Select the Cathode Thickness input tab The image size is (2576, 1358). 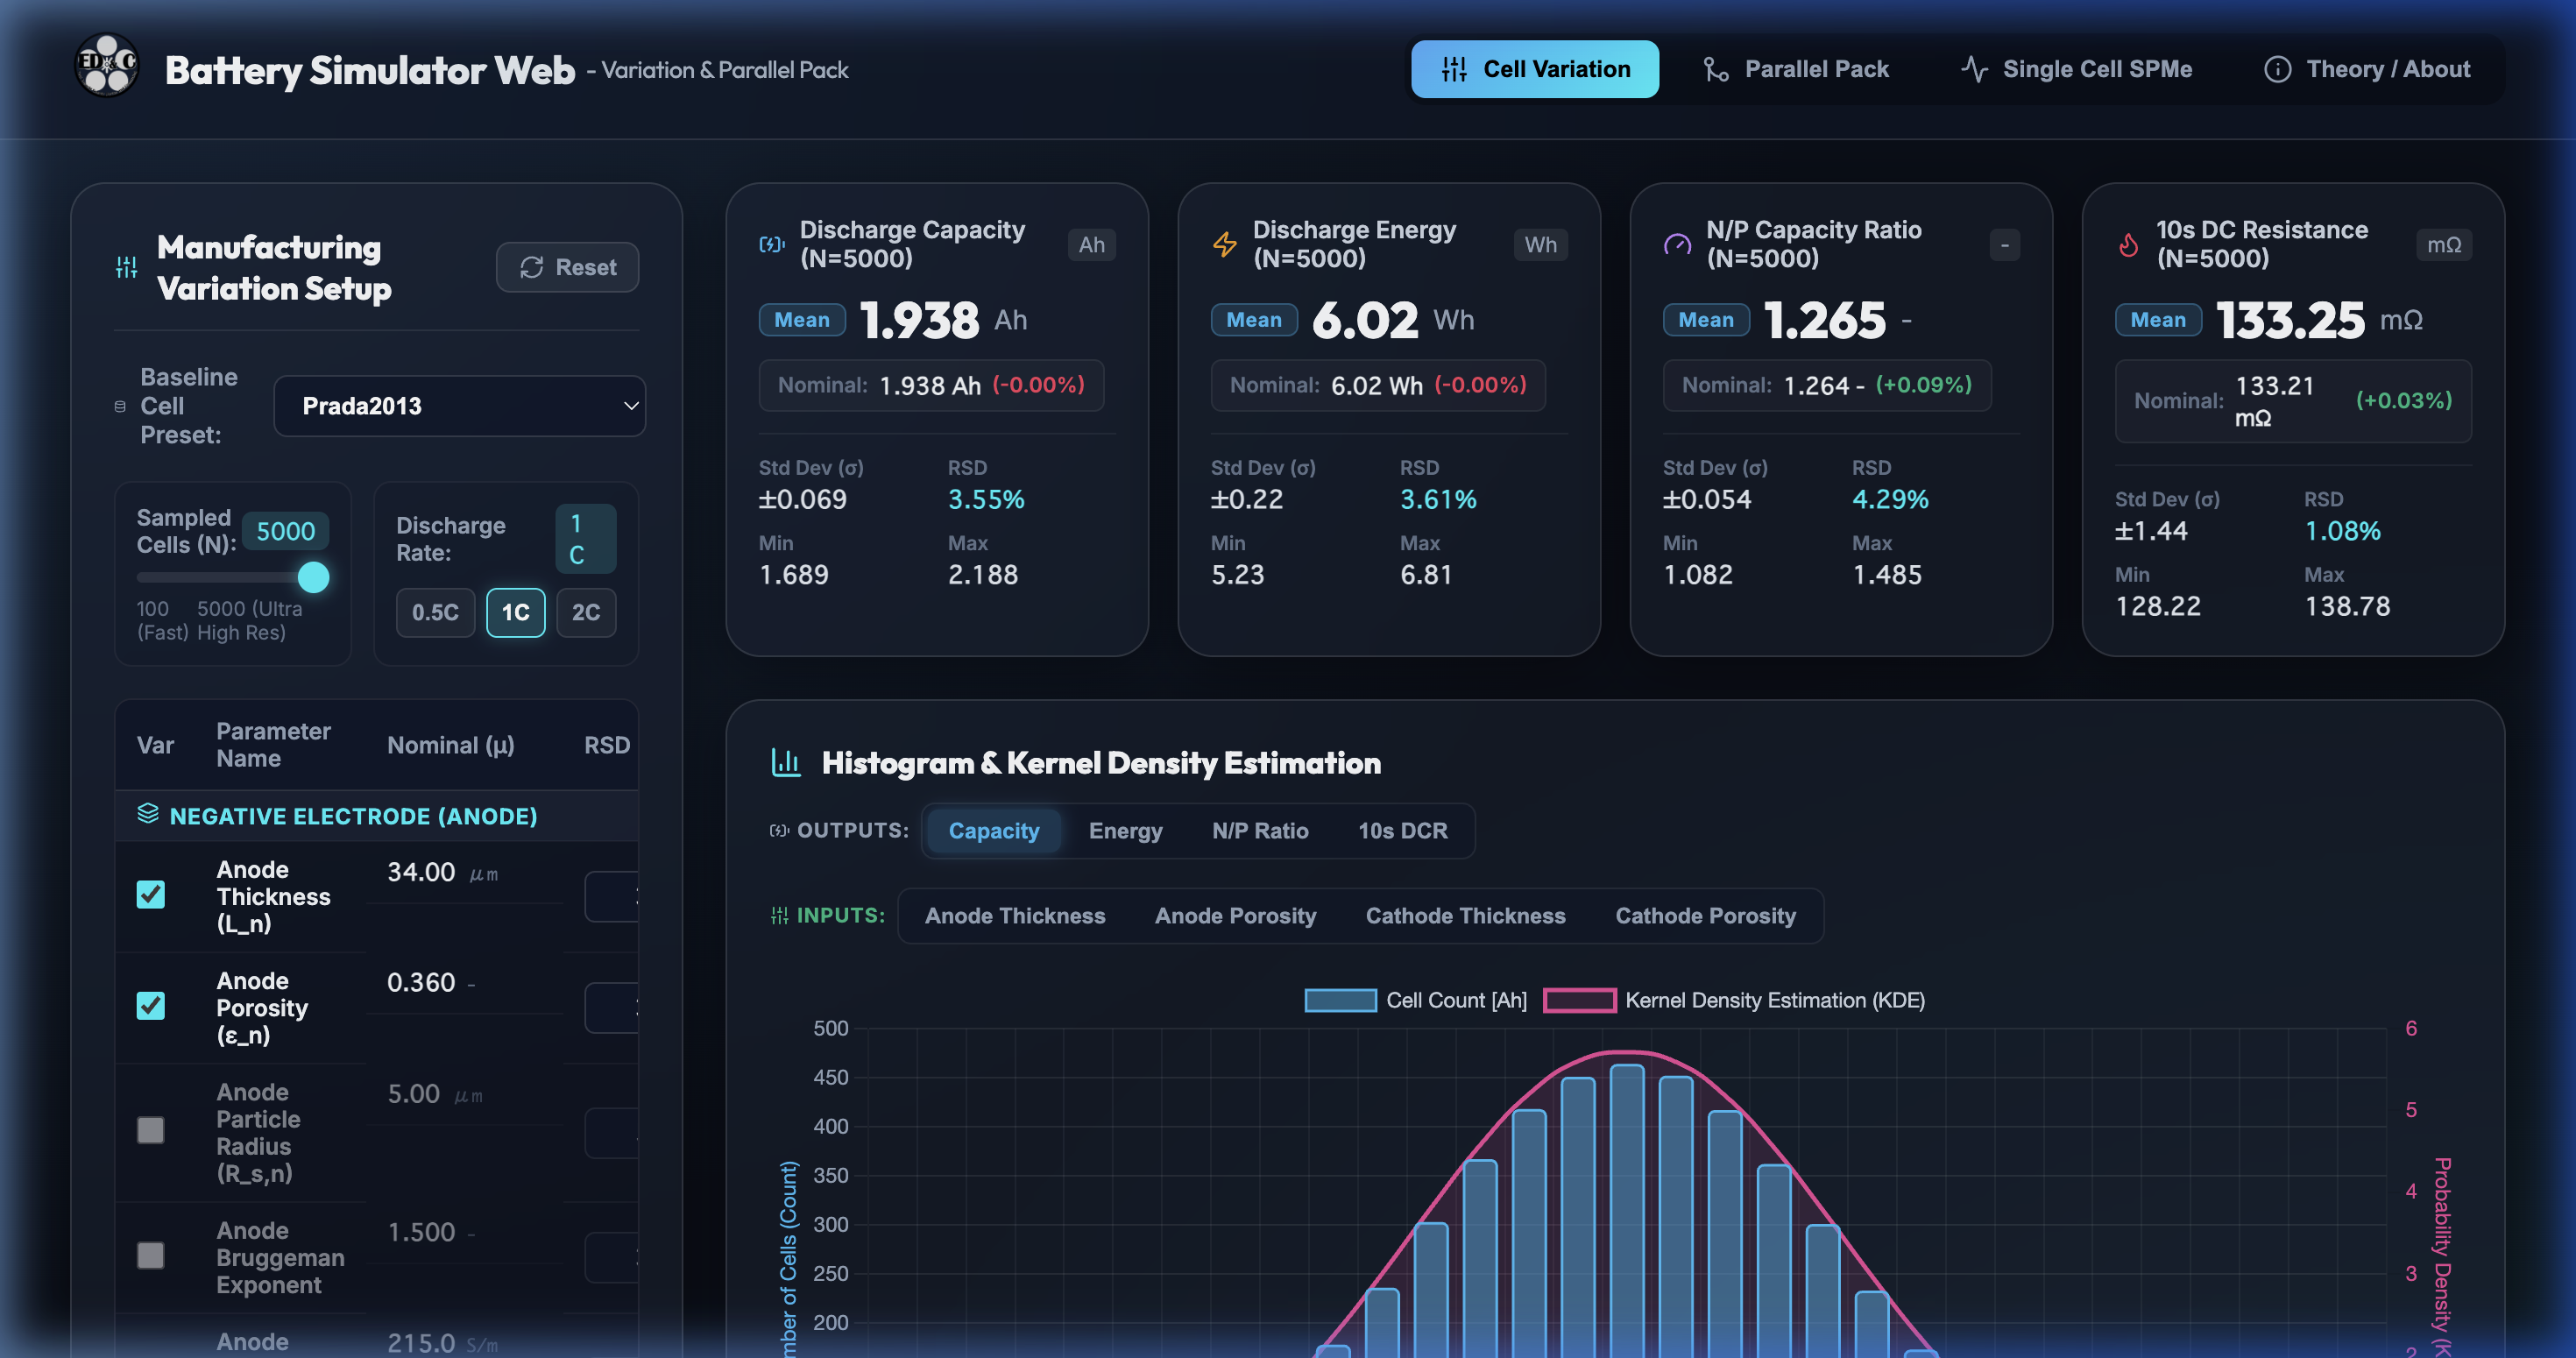coord(1465,915)
